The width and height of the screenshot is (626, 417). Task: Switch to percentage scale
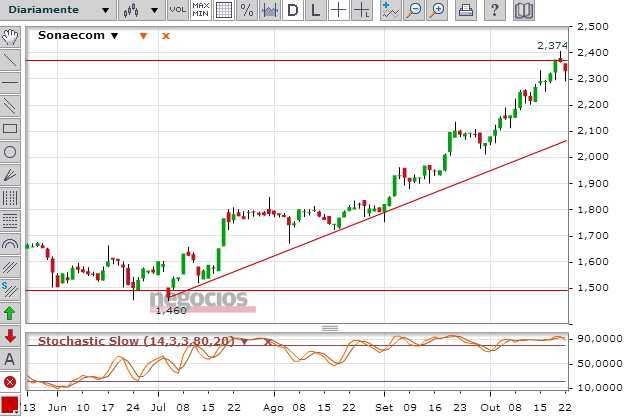tap(247, 10)
